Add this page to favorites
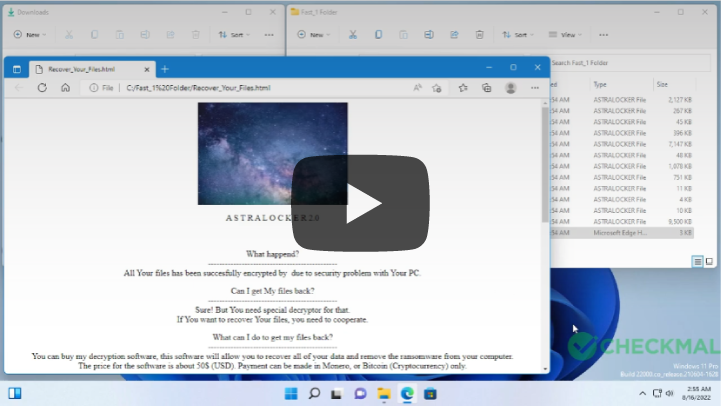Screen dimensions: 721x407 [x=437, y=88]
